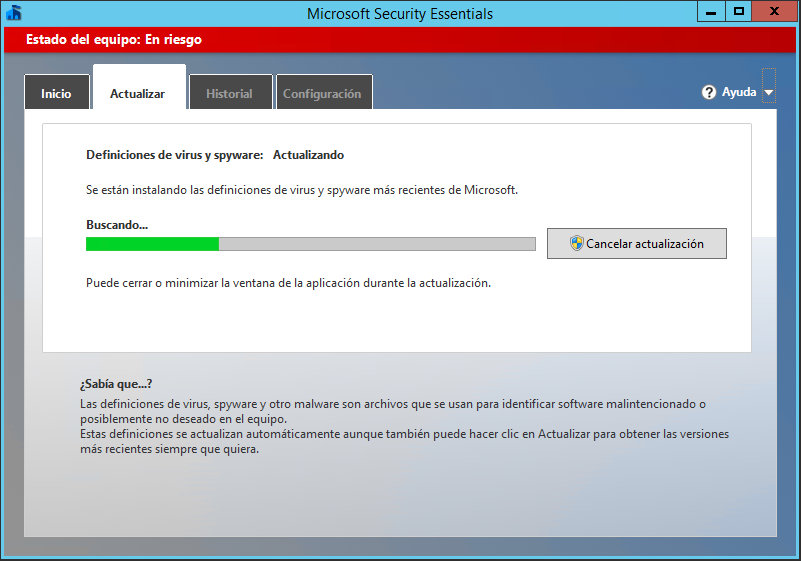Expand the Ayuda dropdown arrow
The image size is (801, 561).
coord(768,93)
